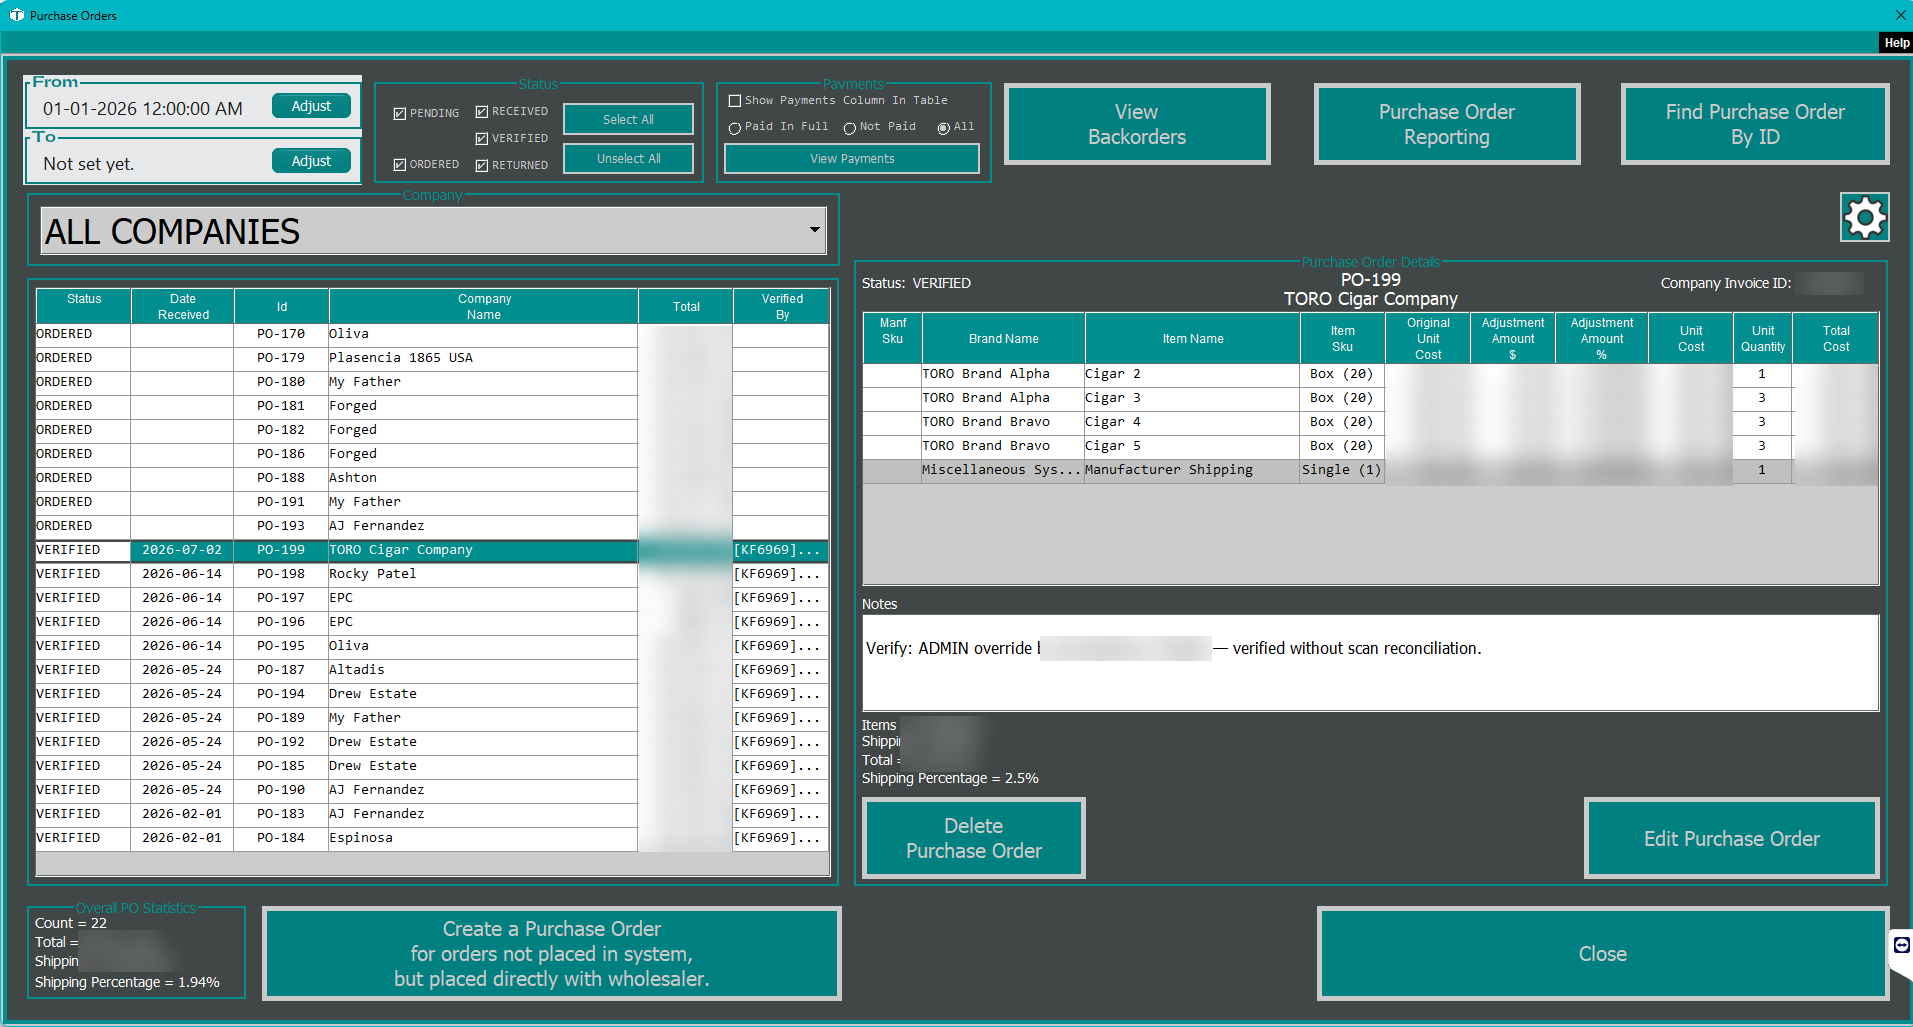Toggle the VERIFIED status checkbox

(482, 138)
